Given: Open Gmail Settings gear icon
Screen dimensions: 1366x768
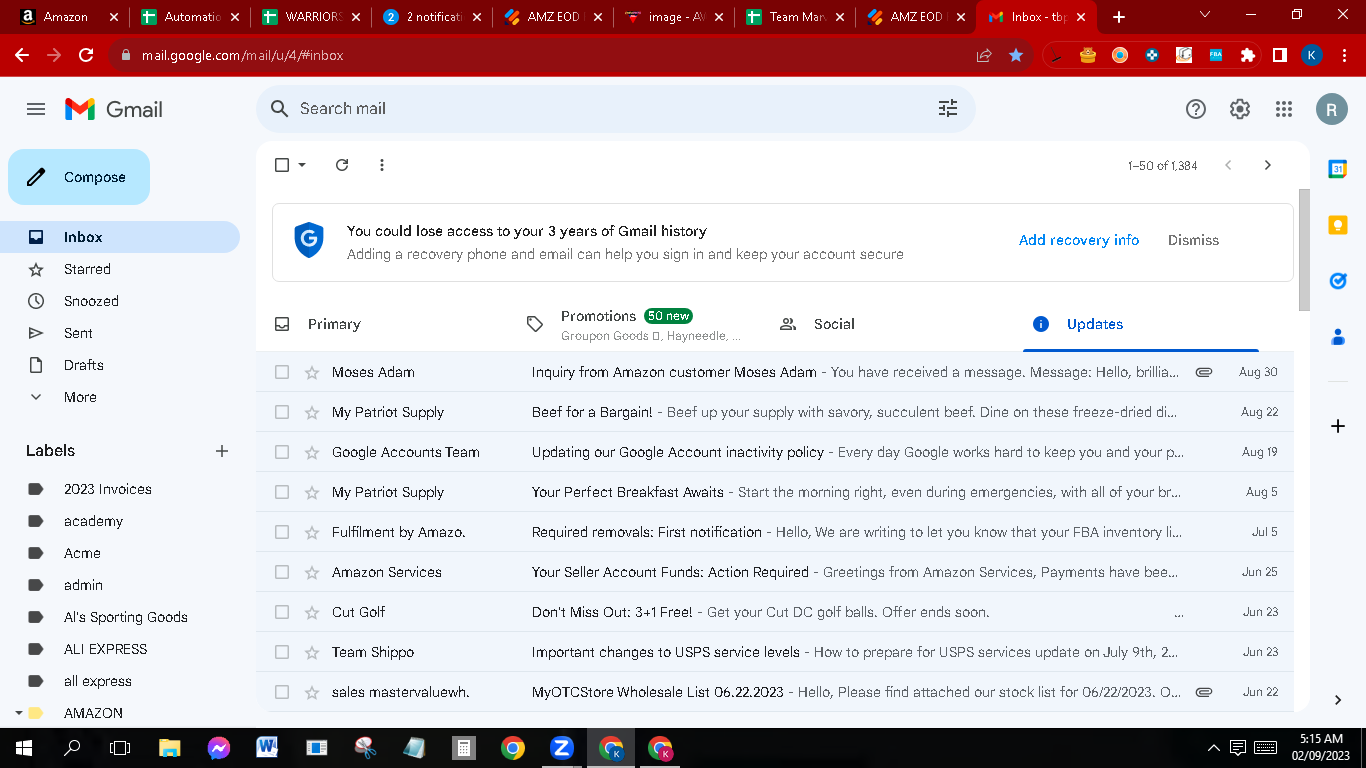Looking at the screenshot, I should pyautogui.click(x=1240, y=109).
